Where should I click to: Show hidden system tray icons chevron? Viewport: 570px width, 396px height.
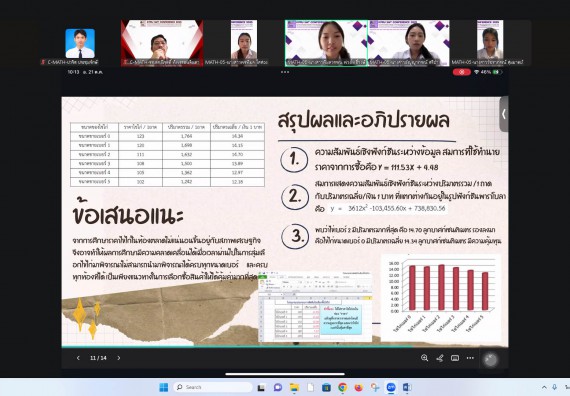[x=544, y=387]
